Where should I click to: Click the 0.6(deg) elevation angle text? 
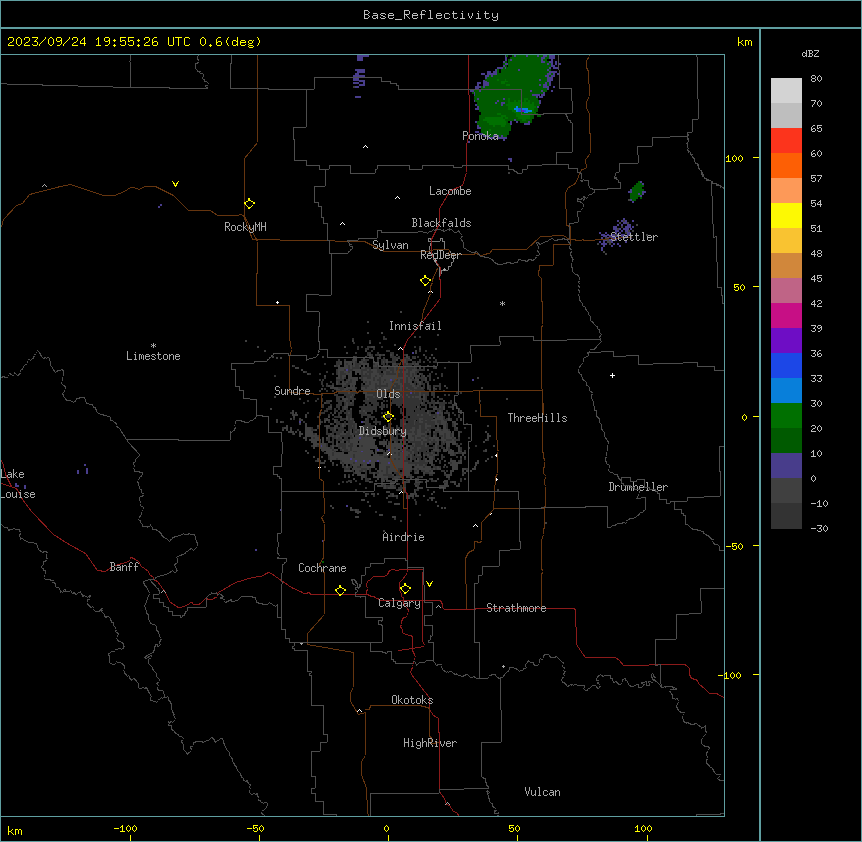point(230,42)
